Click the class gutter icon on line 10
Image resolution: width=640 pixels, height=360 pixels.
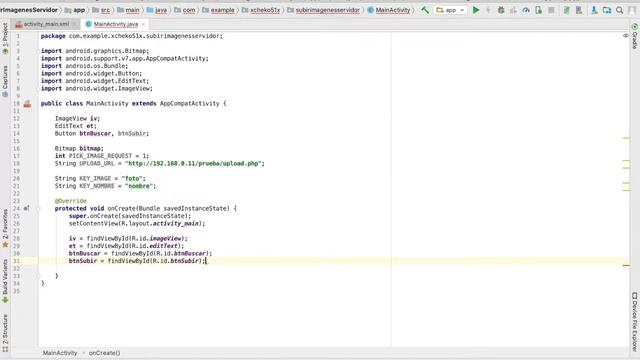[27, 104]
